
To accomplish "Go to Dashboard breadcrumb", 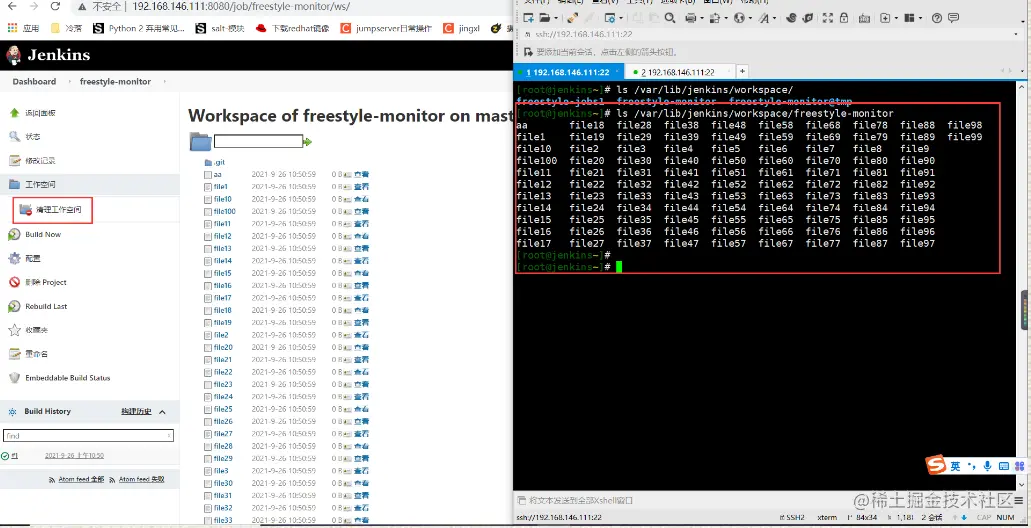I will coord(34,82).
